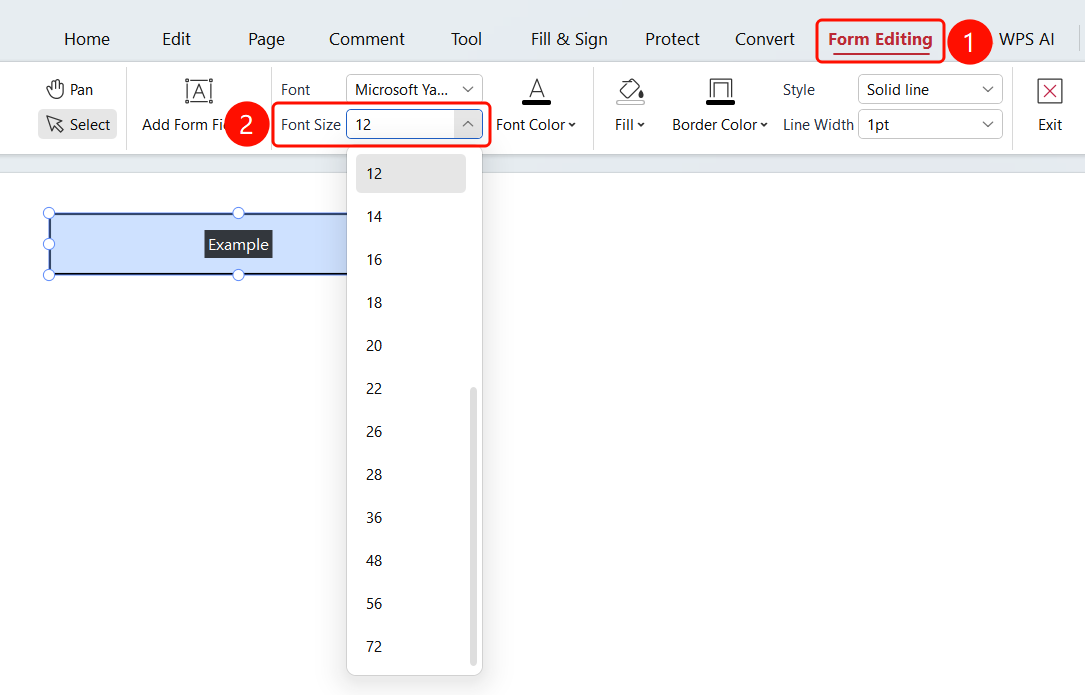The width and height of the screenshot is (1085, 695).
Task: Select font size 72 option
Action: [411, 646]
